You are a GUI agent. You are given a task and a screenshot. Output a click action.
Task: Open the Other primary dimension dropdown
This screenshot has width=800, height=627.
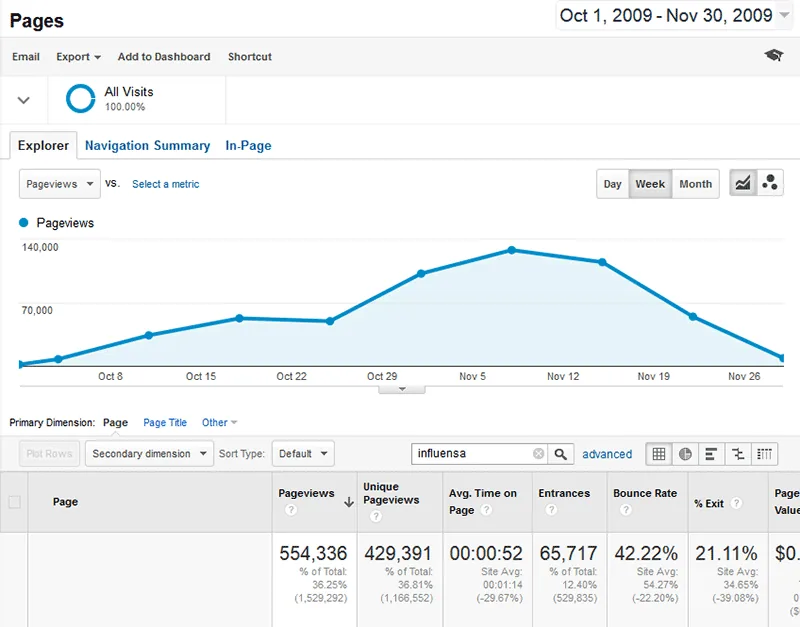219,422
